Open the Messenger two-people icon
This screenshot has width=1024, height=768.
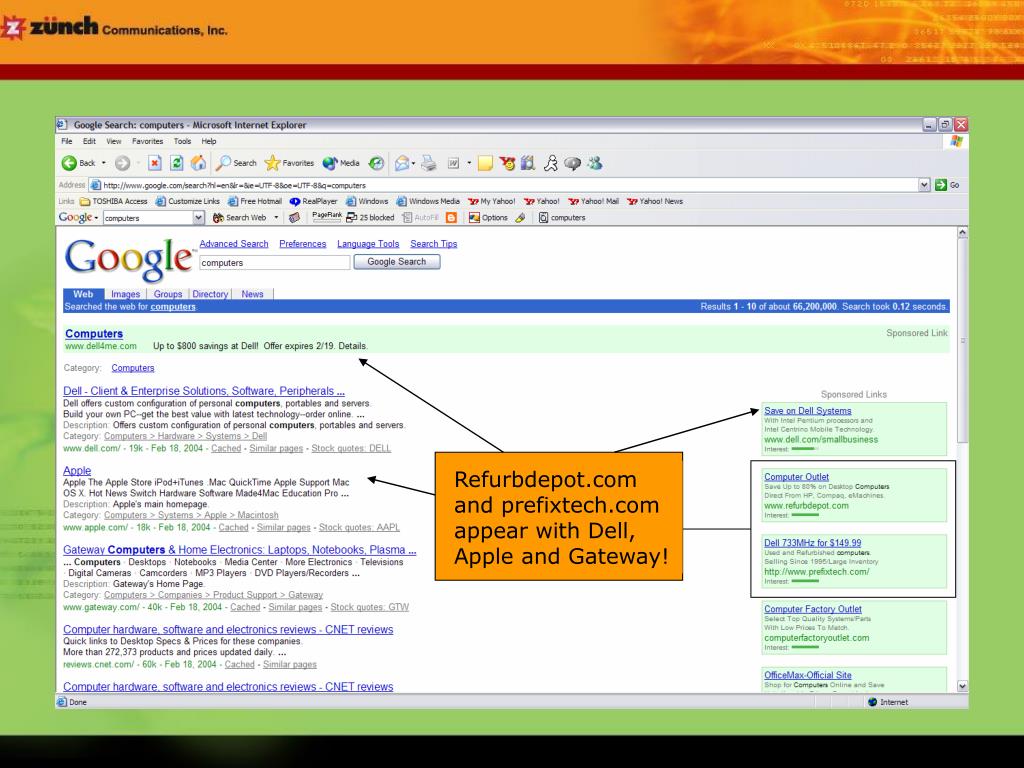[x=594, y=163]
